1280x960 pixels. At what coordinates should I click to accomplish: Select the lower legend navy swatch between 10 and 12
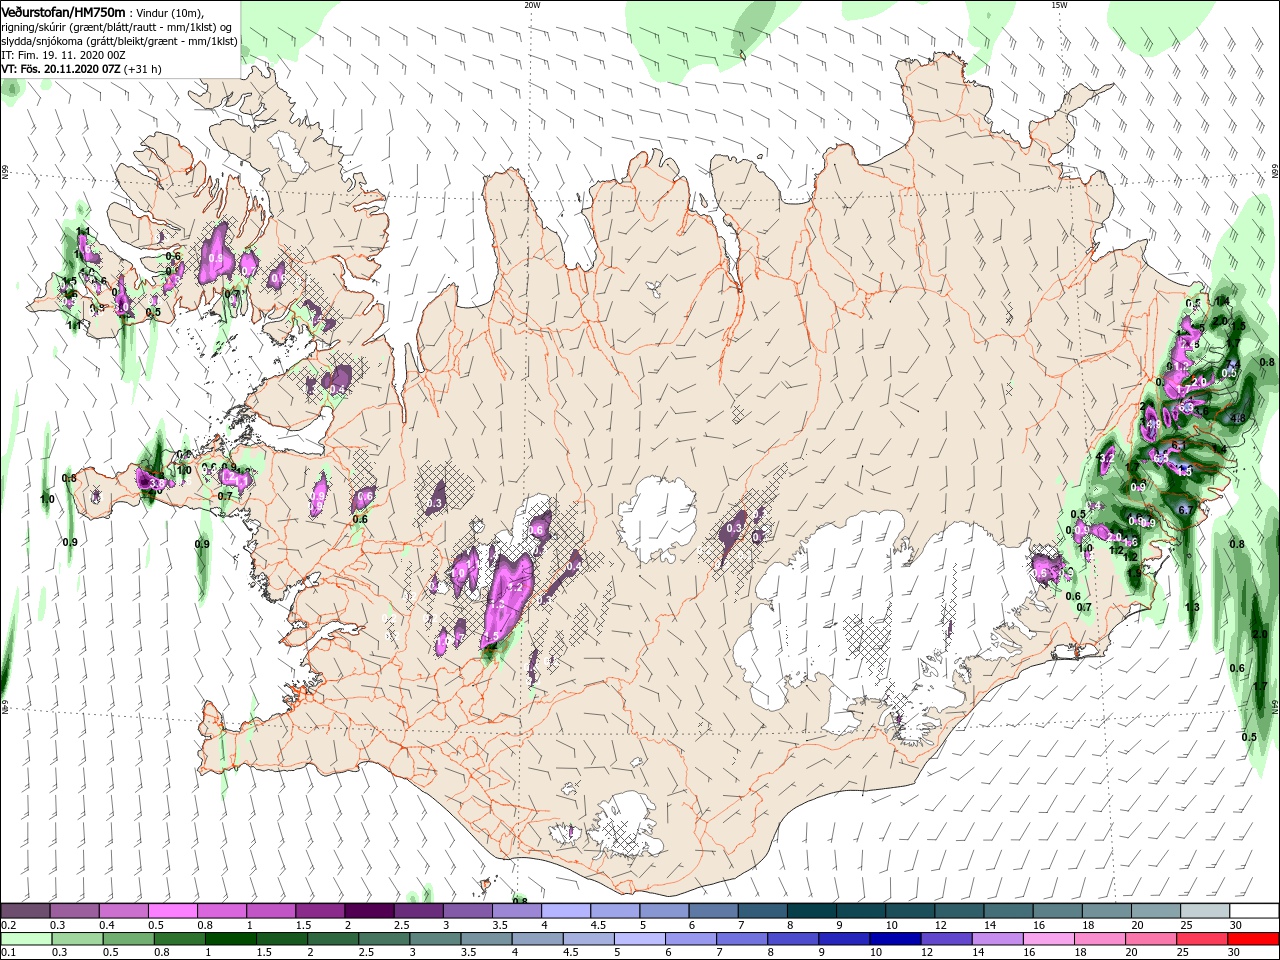(895, 939)
